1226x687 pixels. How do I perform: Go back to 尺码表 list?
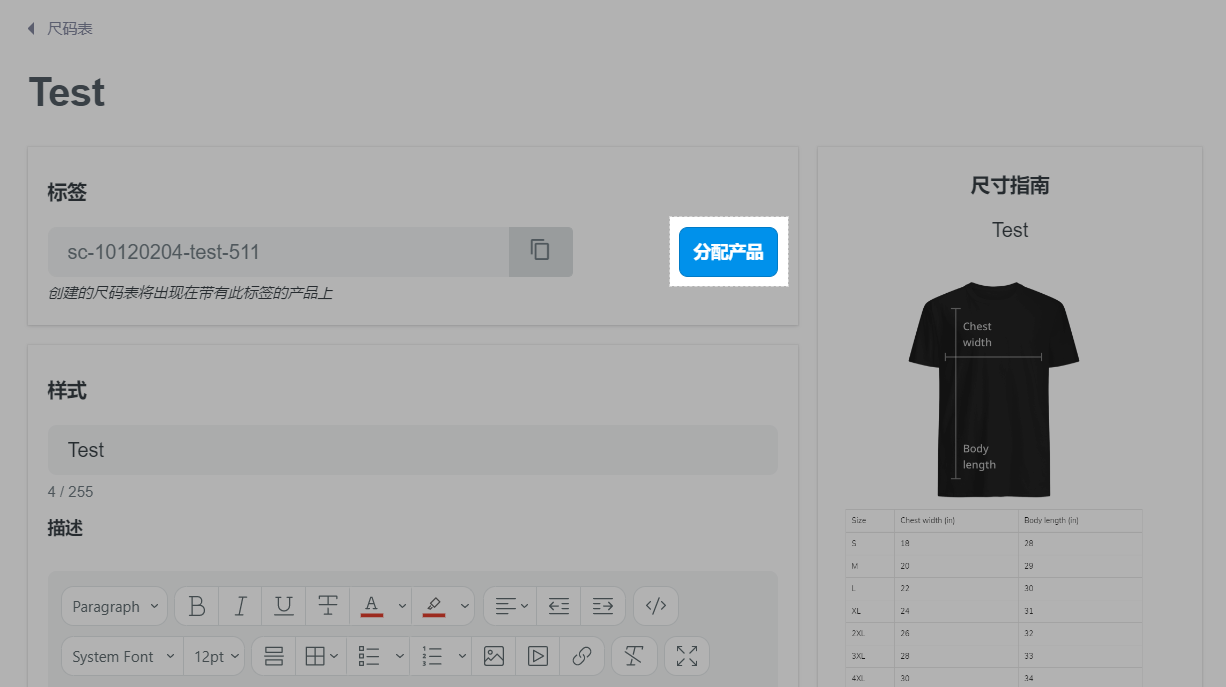60,29
